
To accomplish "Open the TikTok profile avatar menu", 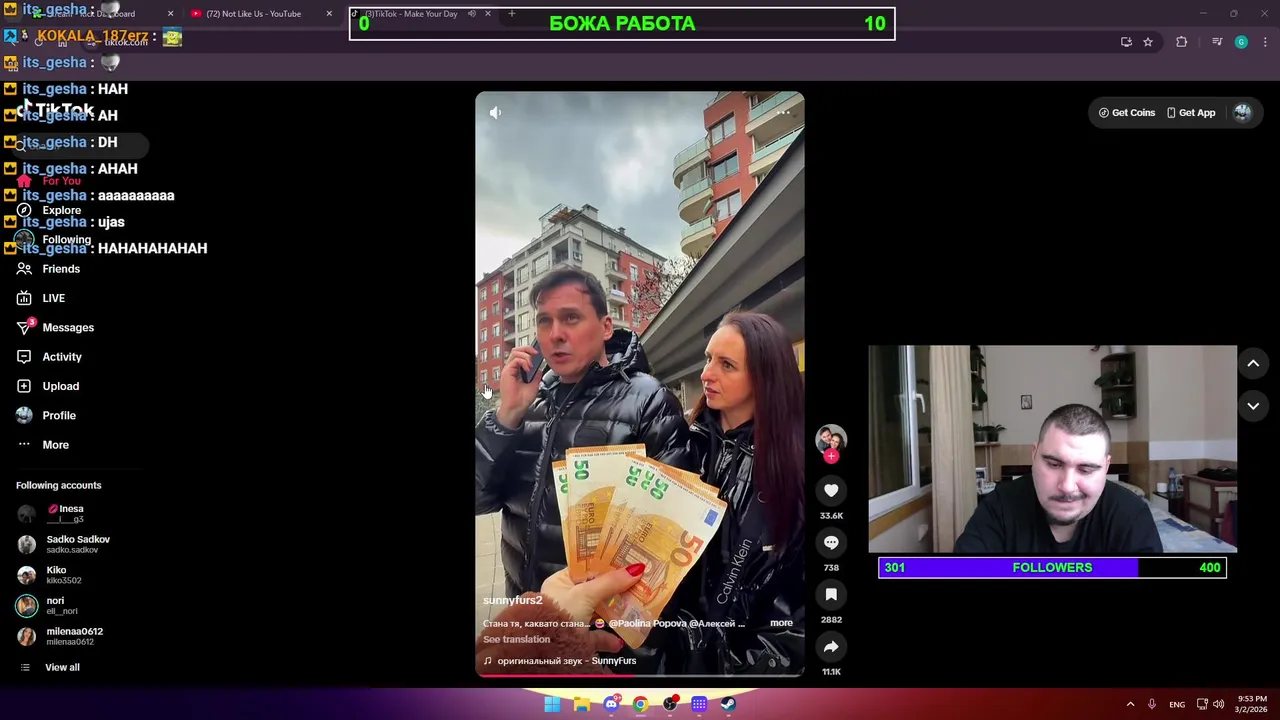I will [x=1242, y=113].
